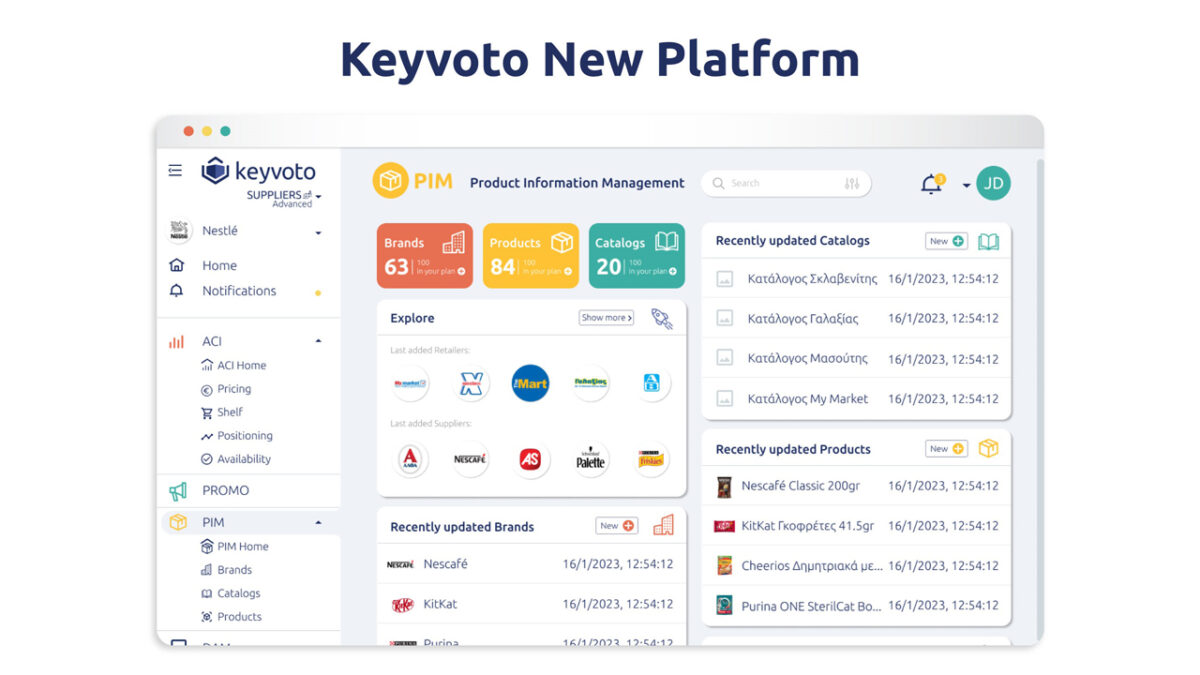Viewport: 1200px width, 675px height.
Task: Add a new product with New button
Action: point(946,449)
